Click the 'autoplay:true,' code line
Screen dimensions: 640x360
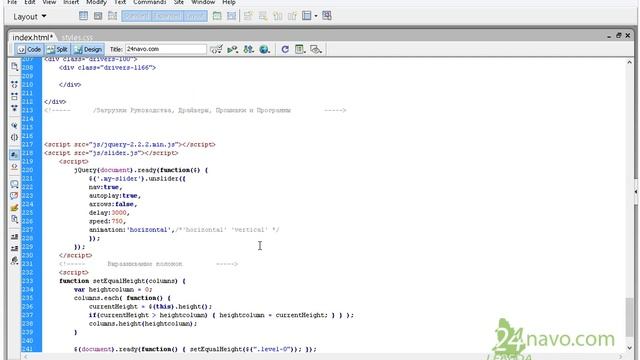pyautogui.click(x=115, y=196)
